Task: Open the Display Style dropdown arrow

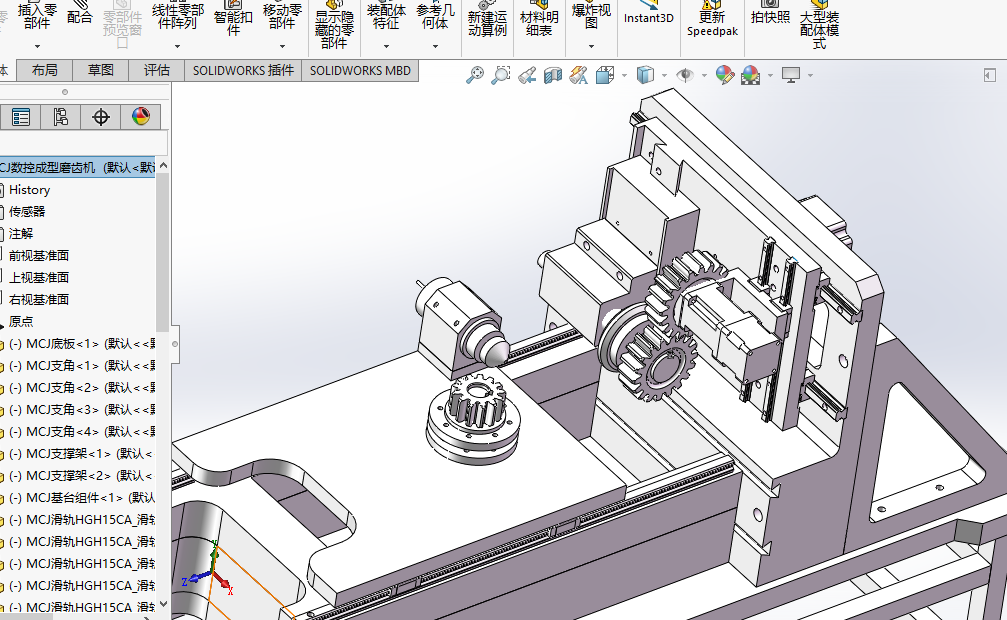Action: click(664, 76)
